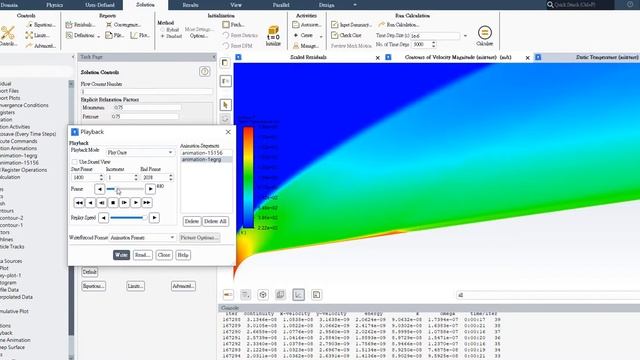The width and height of the screenshot is (640, 360).
Task: Click the t=0 Initialize icon
Action: point(273,36)
